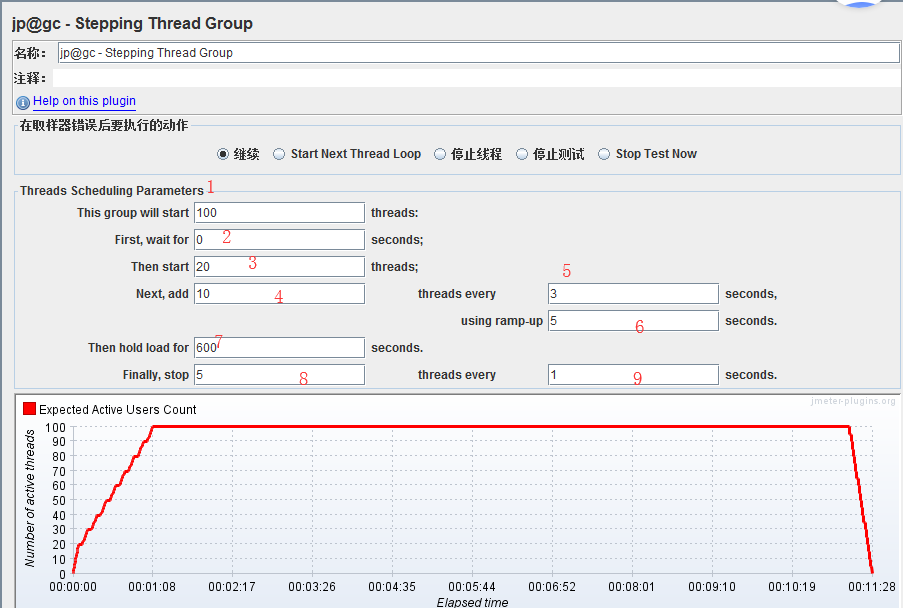The image size is (903, 608).
Task: Click the jmeter-plugins.org watermark on chart
Action: tap(853, 401)
